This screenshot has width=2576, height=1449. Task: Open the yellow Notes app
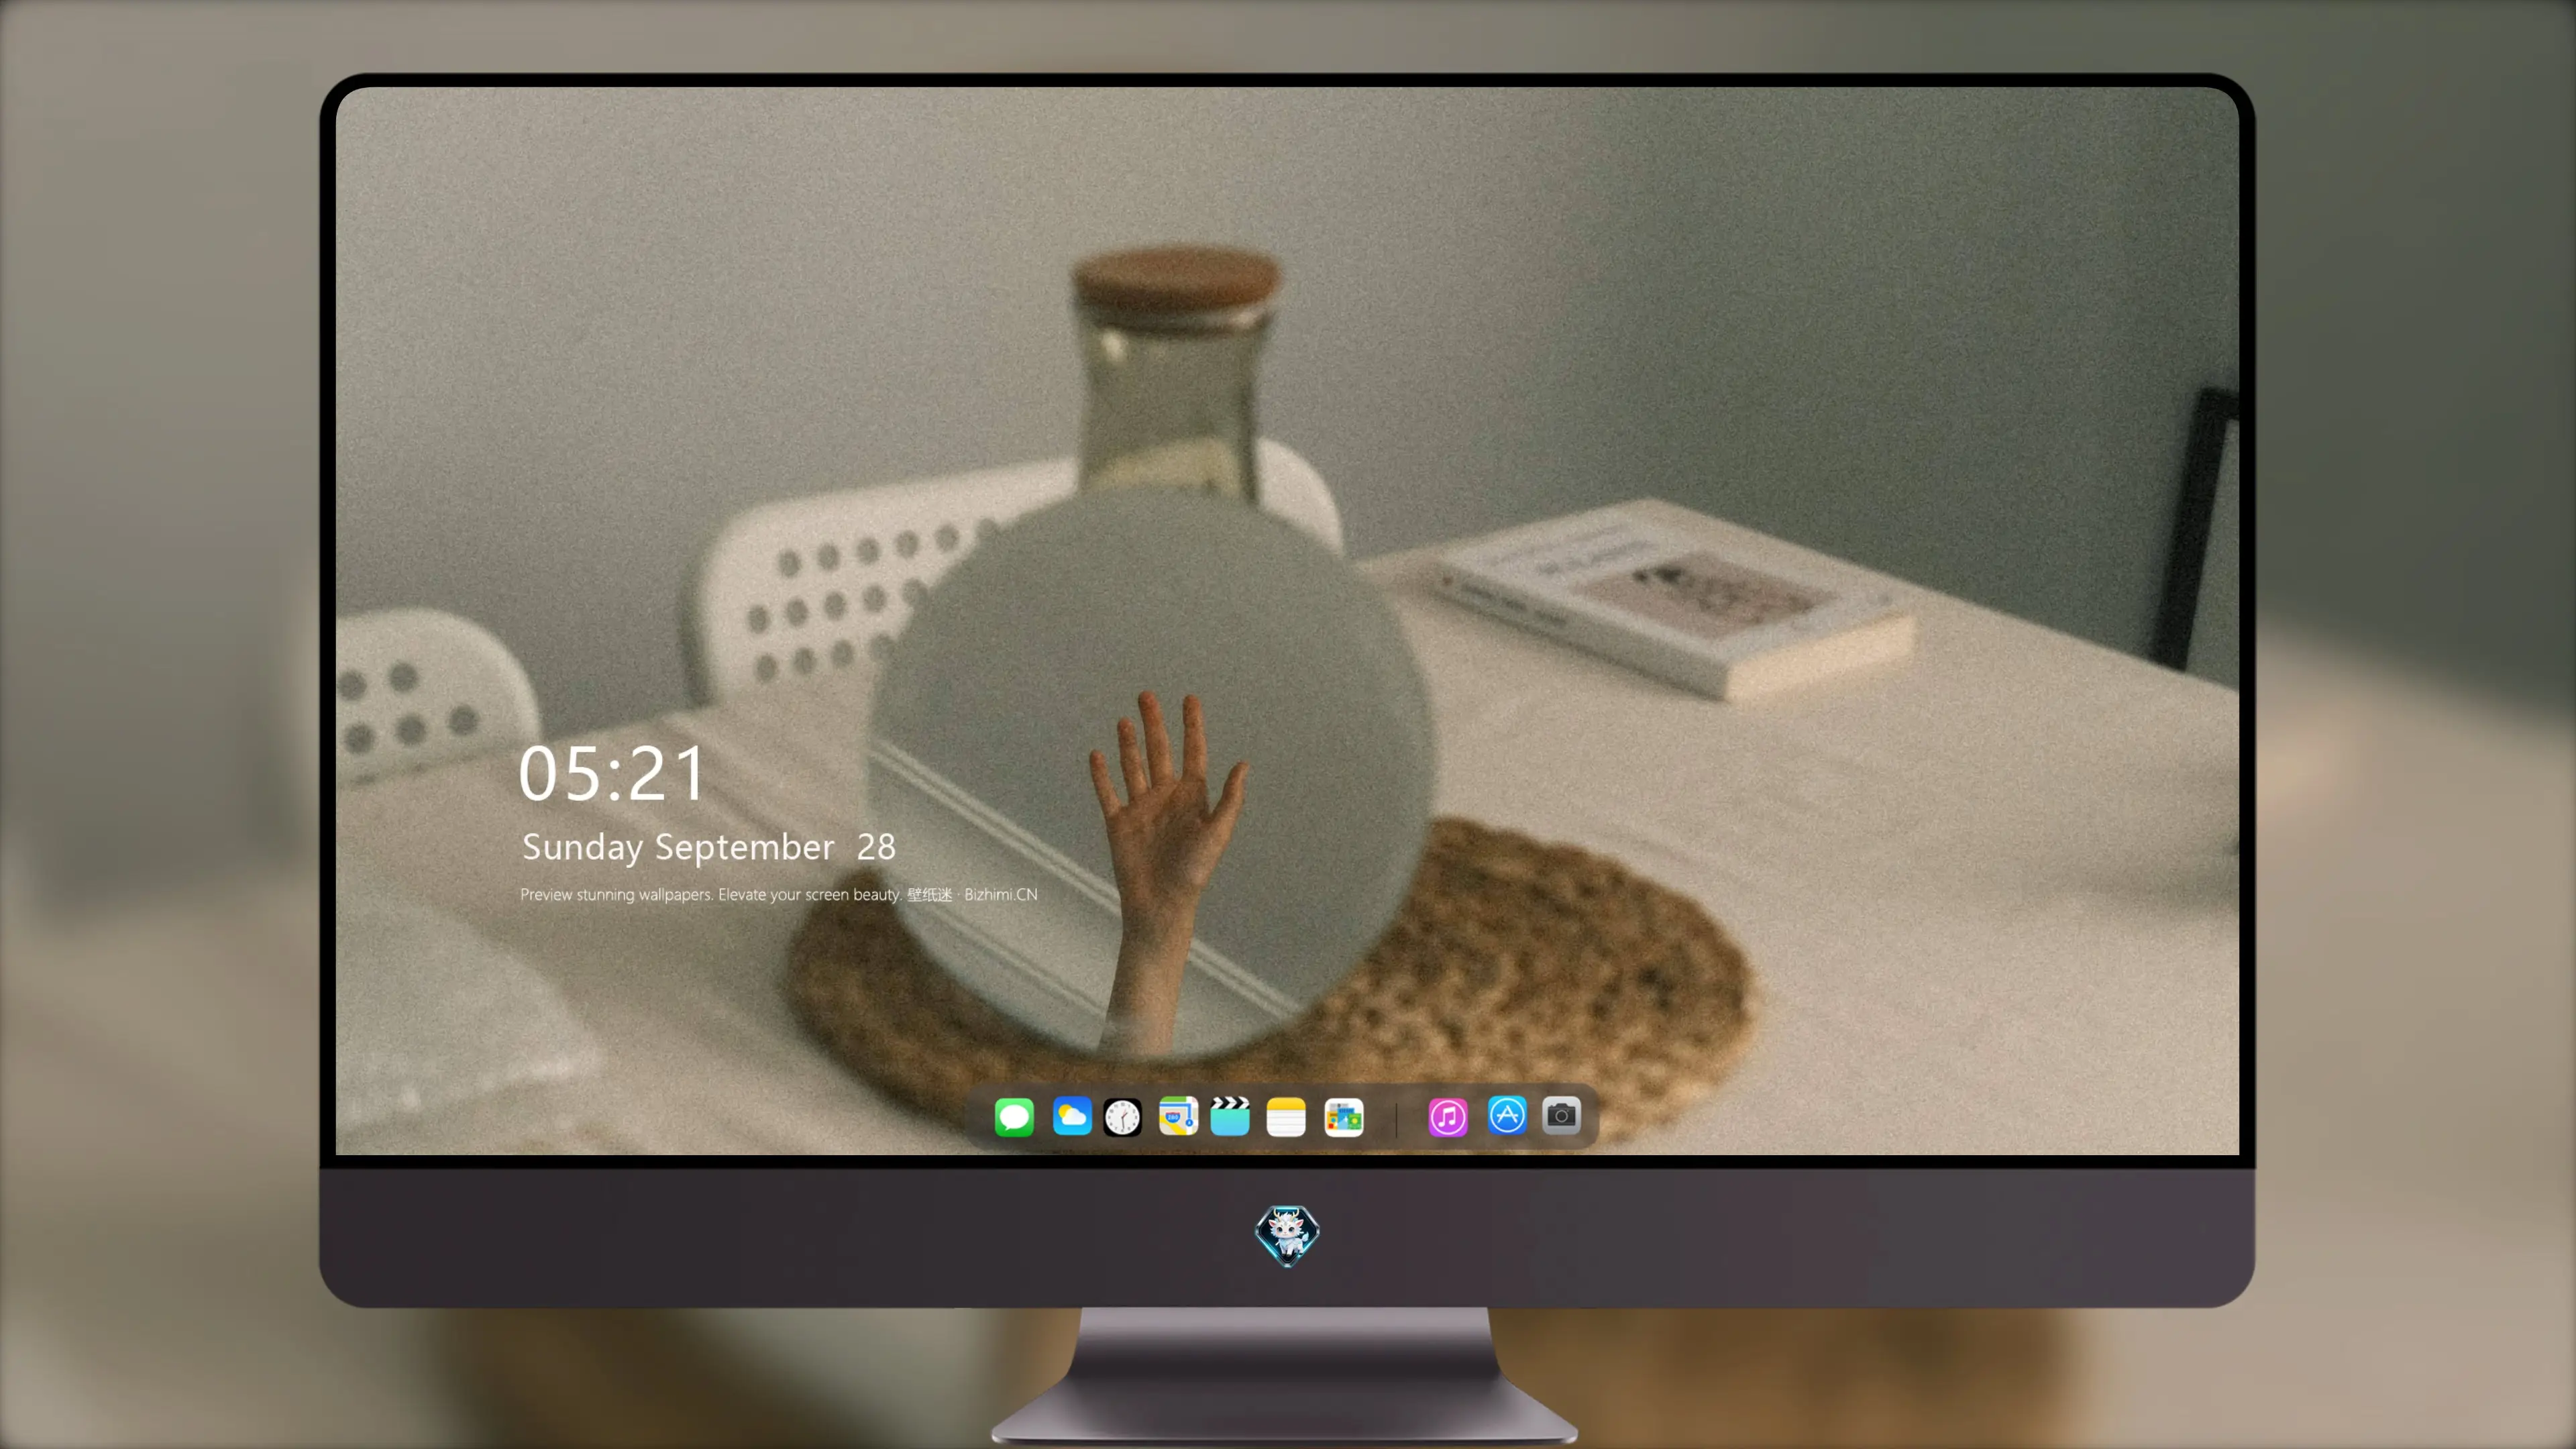click(1286, 1116)
